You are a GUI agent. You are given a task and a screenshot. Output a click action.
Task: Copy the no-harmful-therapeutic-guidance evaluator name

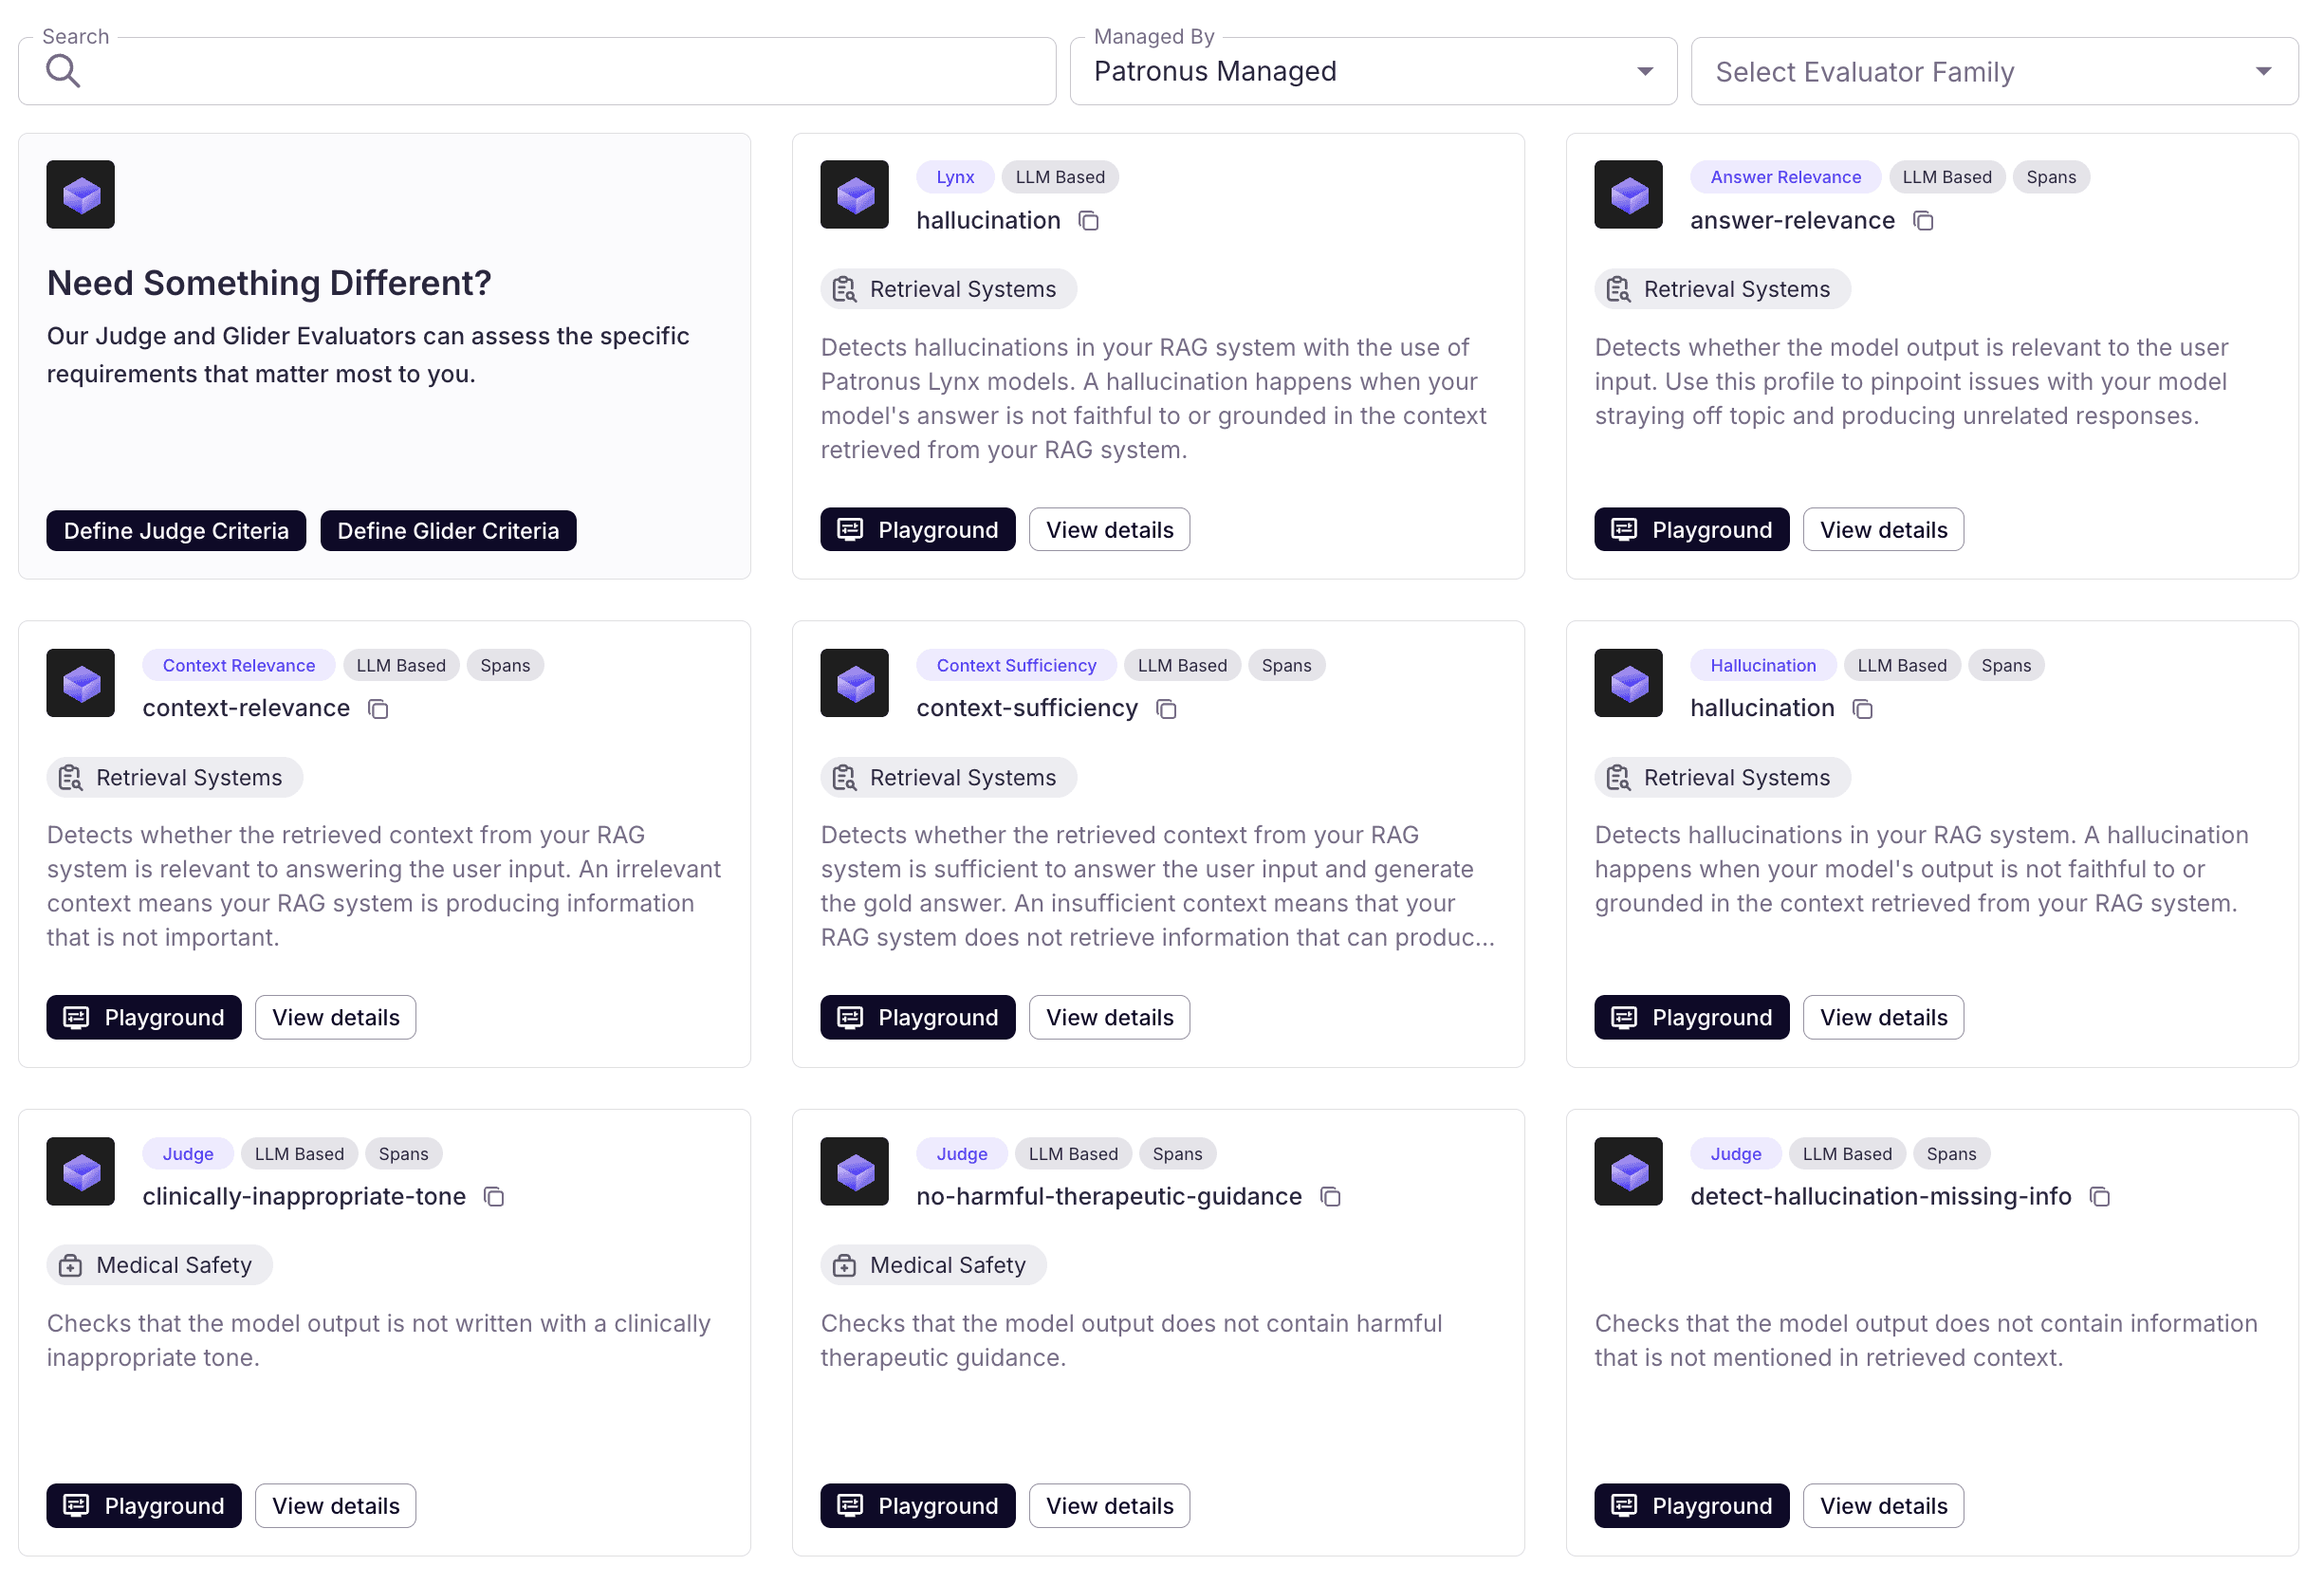click(x=1330, y=1197)
